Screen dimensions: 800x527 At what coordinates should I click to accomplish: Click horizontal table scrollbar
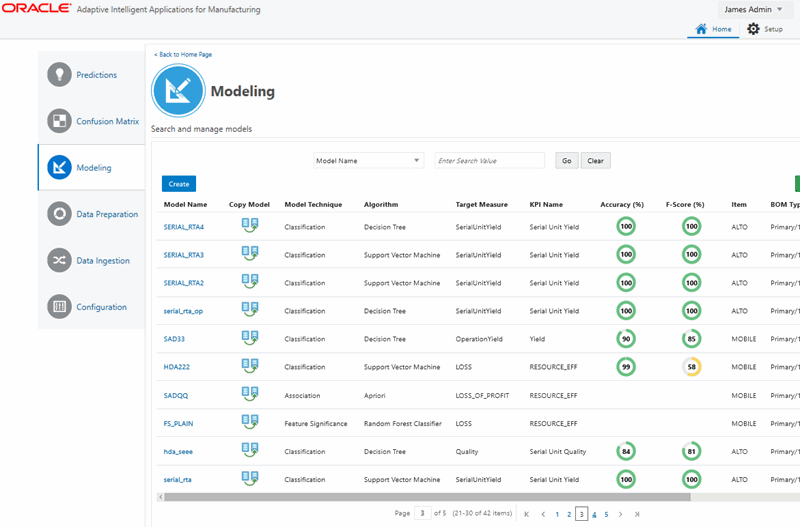coord(427,497)
